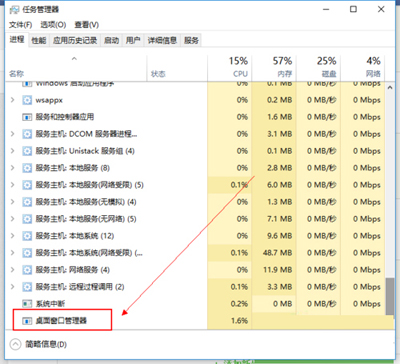
Task: Click the 9.6 MB memory cell
Action: tap(274, 236)
